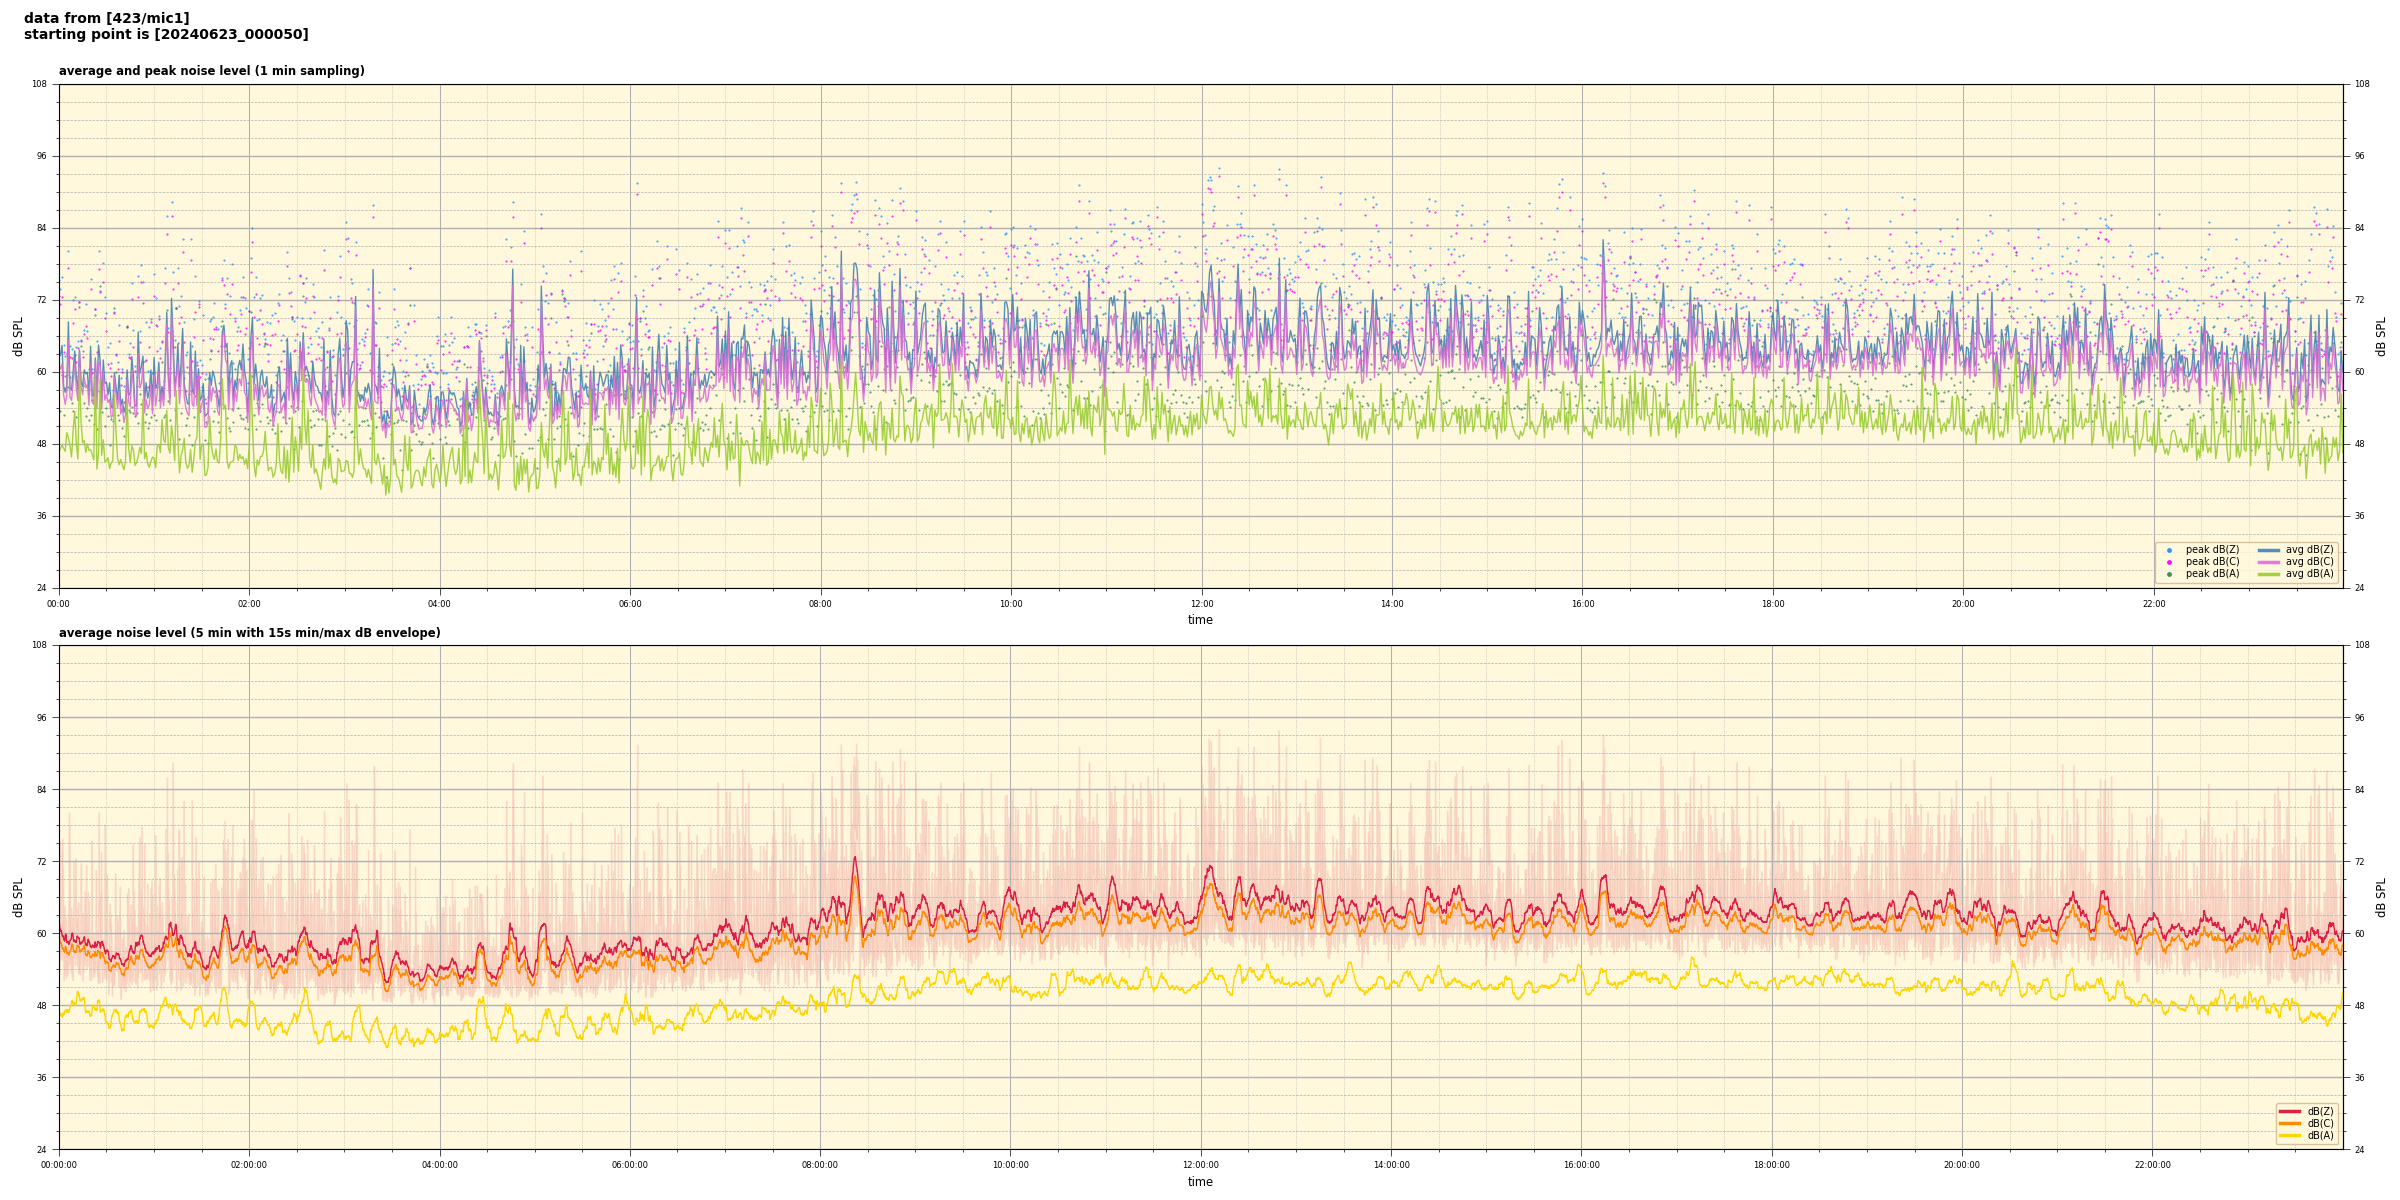Click the 22:00 tick on top chart axis
The width and height of the screenshot is (2400, 1200).
coord(2153,604)
